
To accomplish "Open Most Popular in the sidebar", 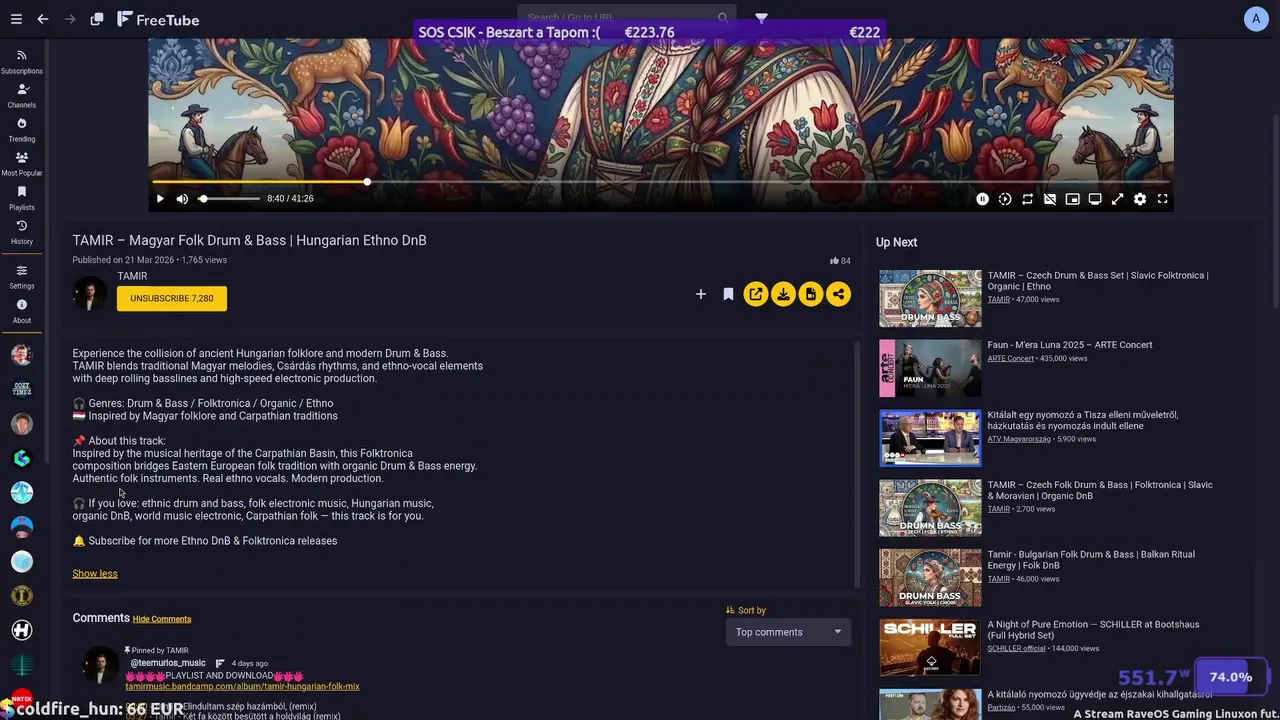I will coord(22,164).
